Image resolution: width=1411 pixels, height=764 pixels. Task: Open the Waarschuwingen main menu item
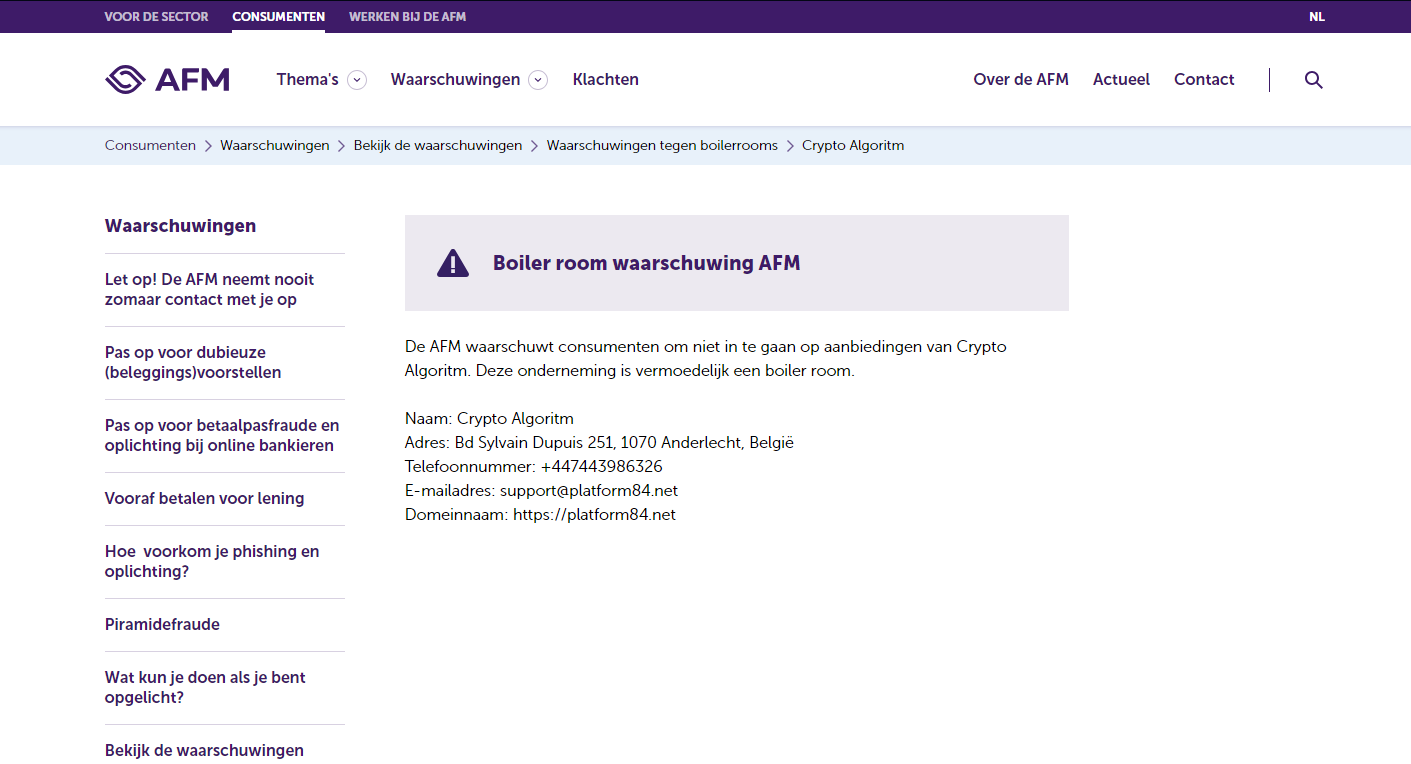tap(455, 80)
